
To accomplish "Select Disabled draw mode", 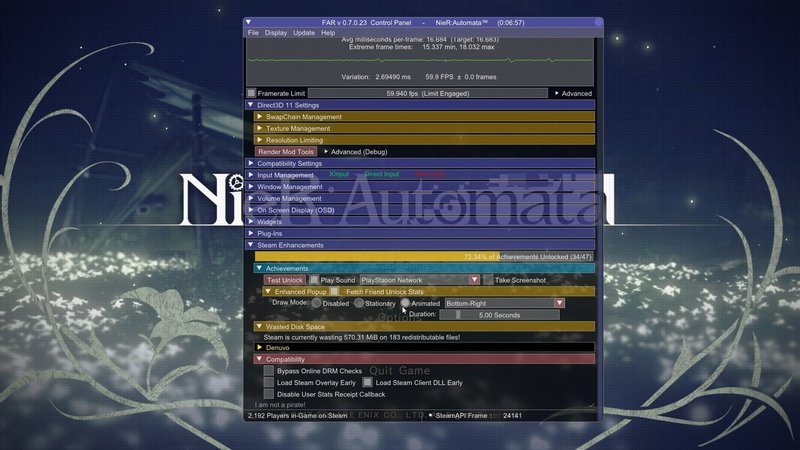I will [x=316, y=303].
